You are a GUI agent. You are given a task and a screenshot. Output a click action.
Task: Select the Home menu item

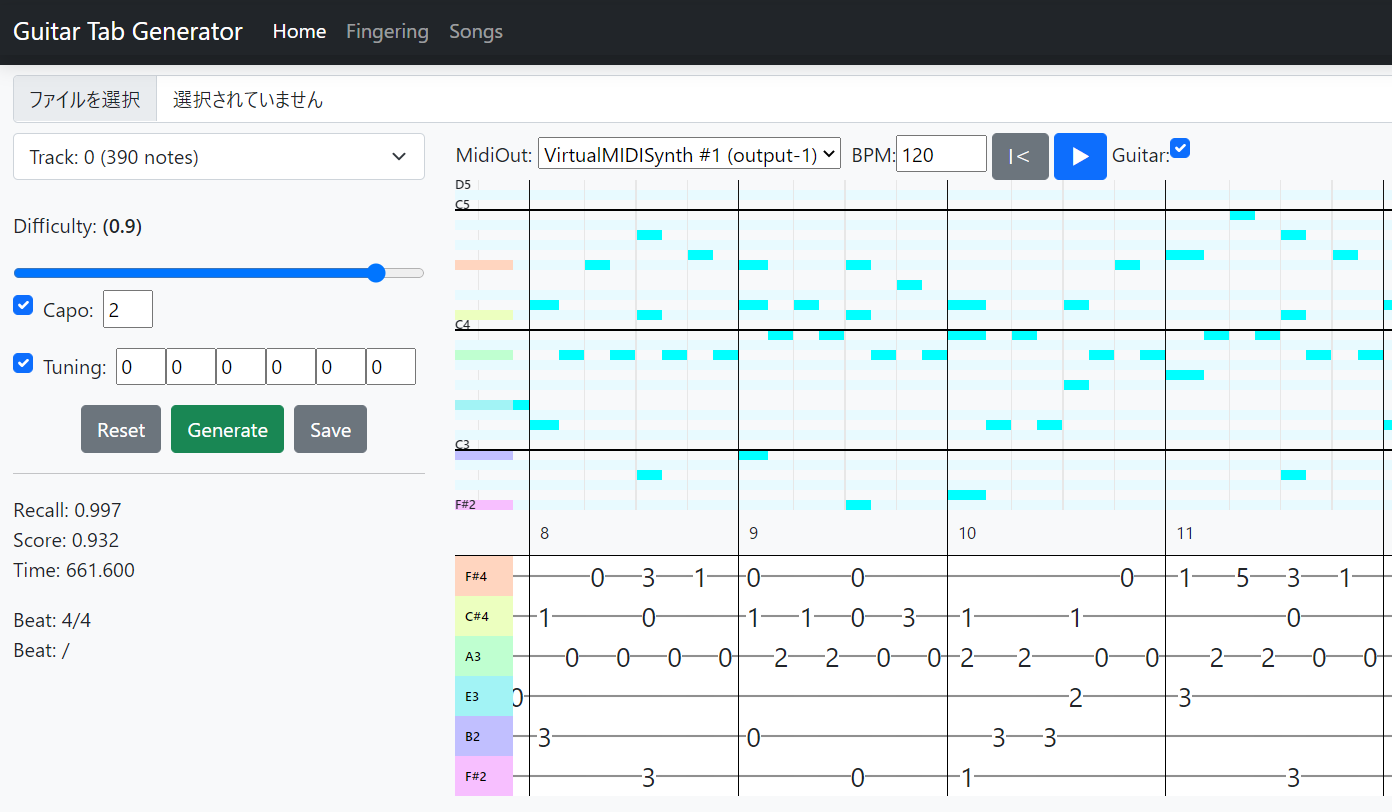click(x=298, y=31)
